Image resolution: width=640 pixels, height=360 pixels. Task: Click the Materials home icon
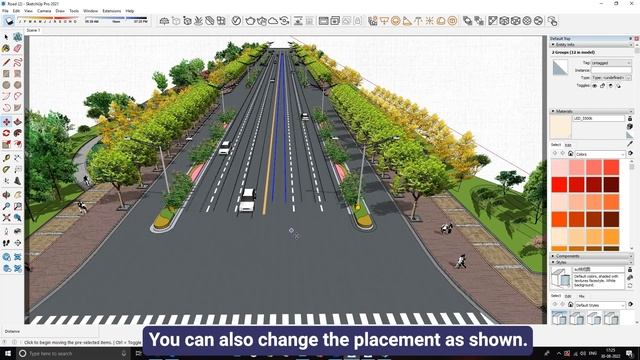coord(570,154)
